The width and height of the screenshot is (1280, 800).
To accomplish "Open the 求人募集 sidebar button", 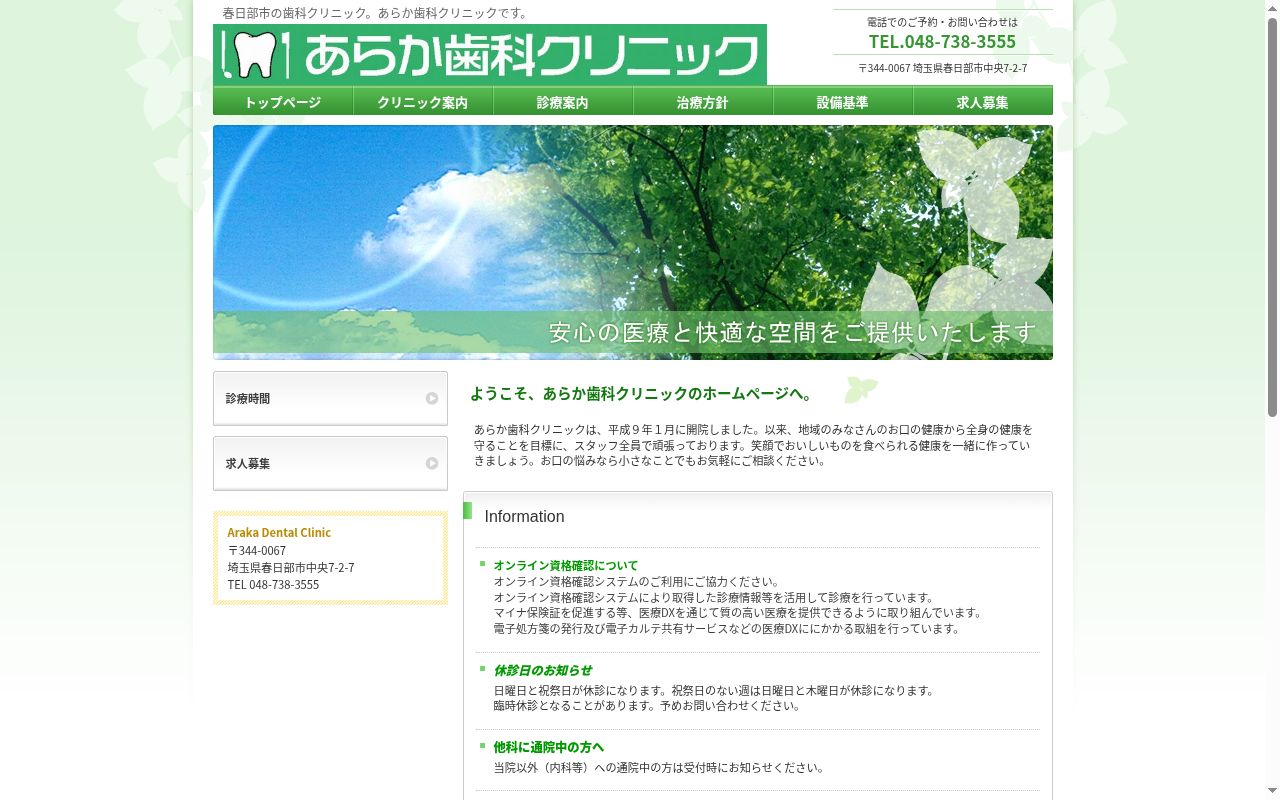I will [x=330, y=463].
